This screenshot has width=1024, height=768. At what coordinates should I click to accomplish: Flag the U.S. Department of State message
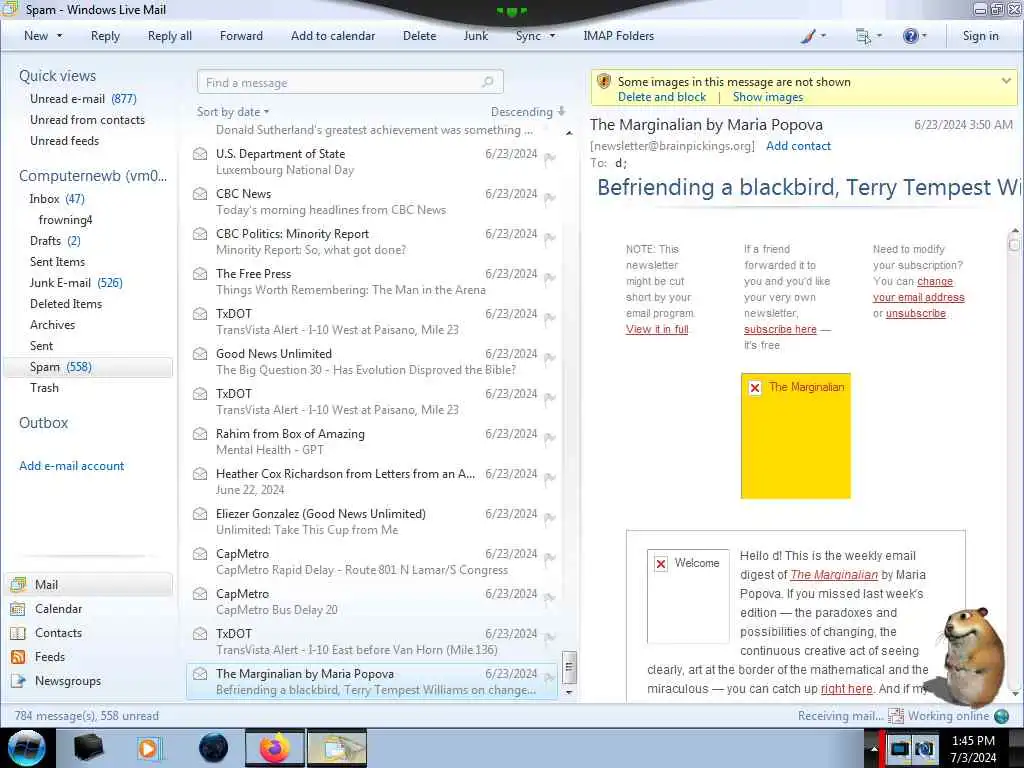point(549,158)
